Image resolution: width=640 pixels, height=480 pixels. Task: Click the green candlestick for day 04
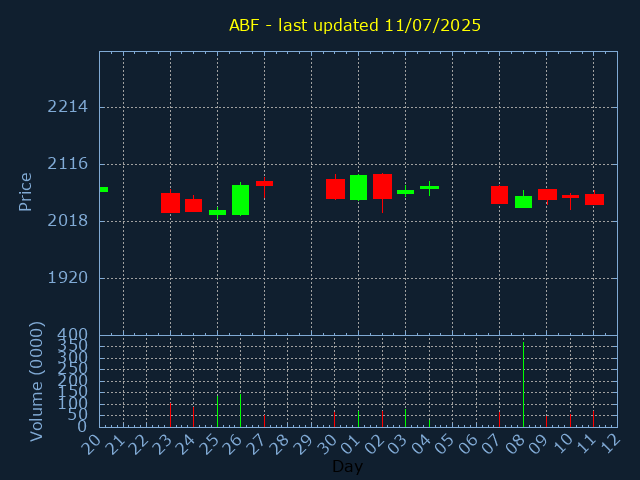(429, 188)
